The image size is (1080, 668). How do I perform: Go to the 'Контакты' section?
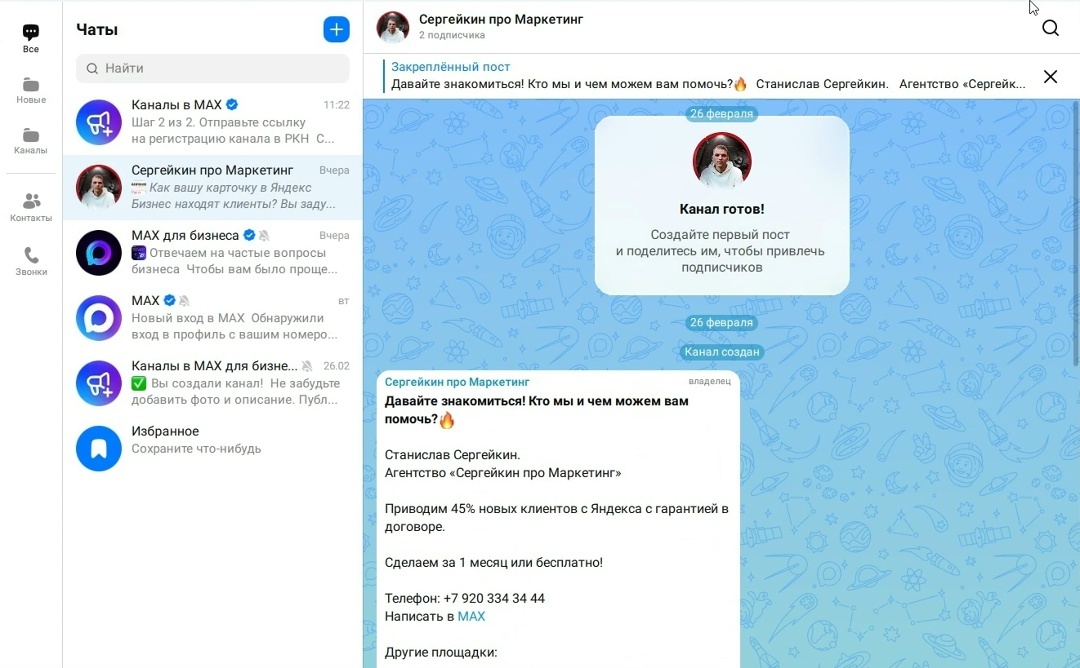tap(30, 207)
